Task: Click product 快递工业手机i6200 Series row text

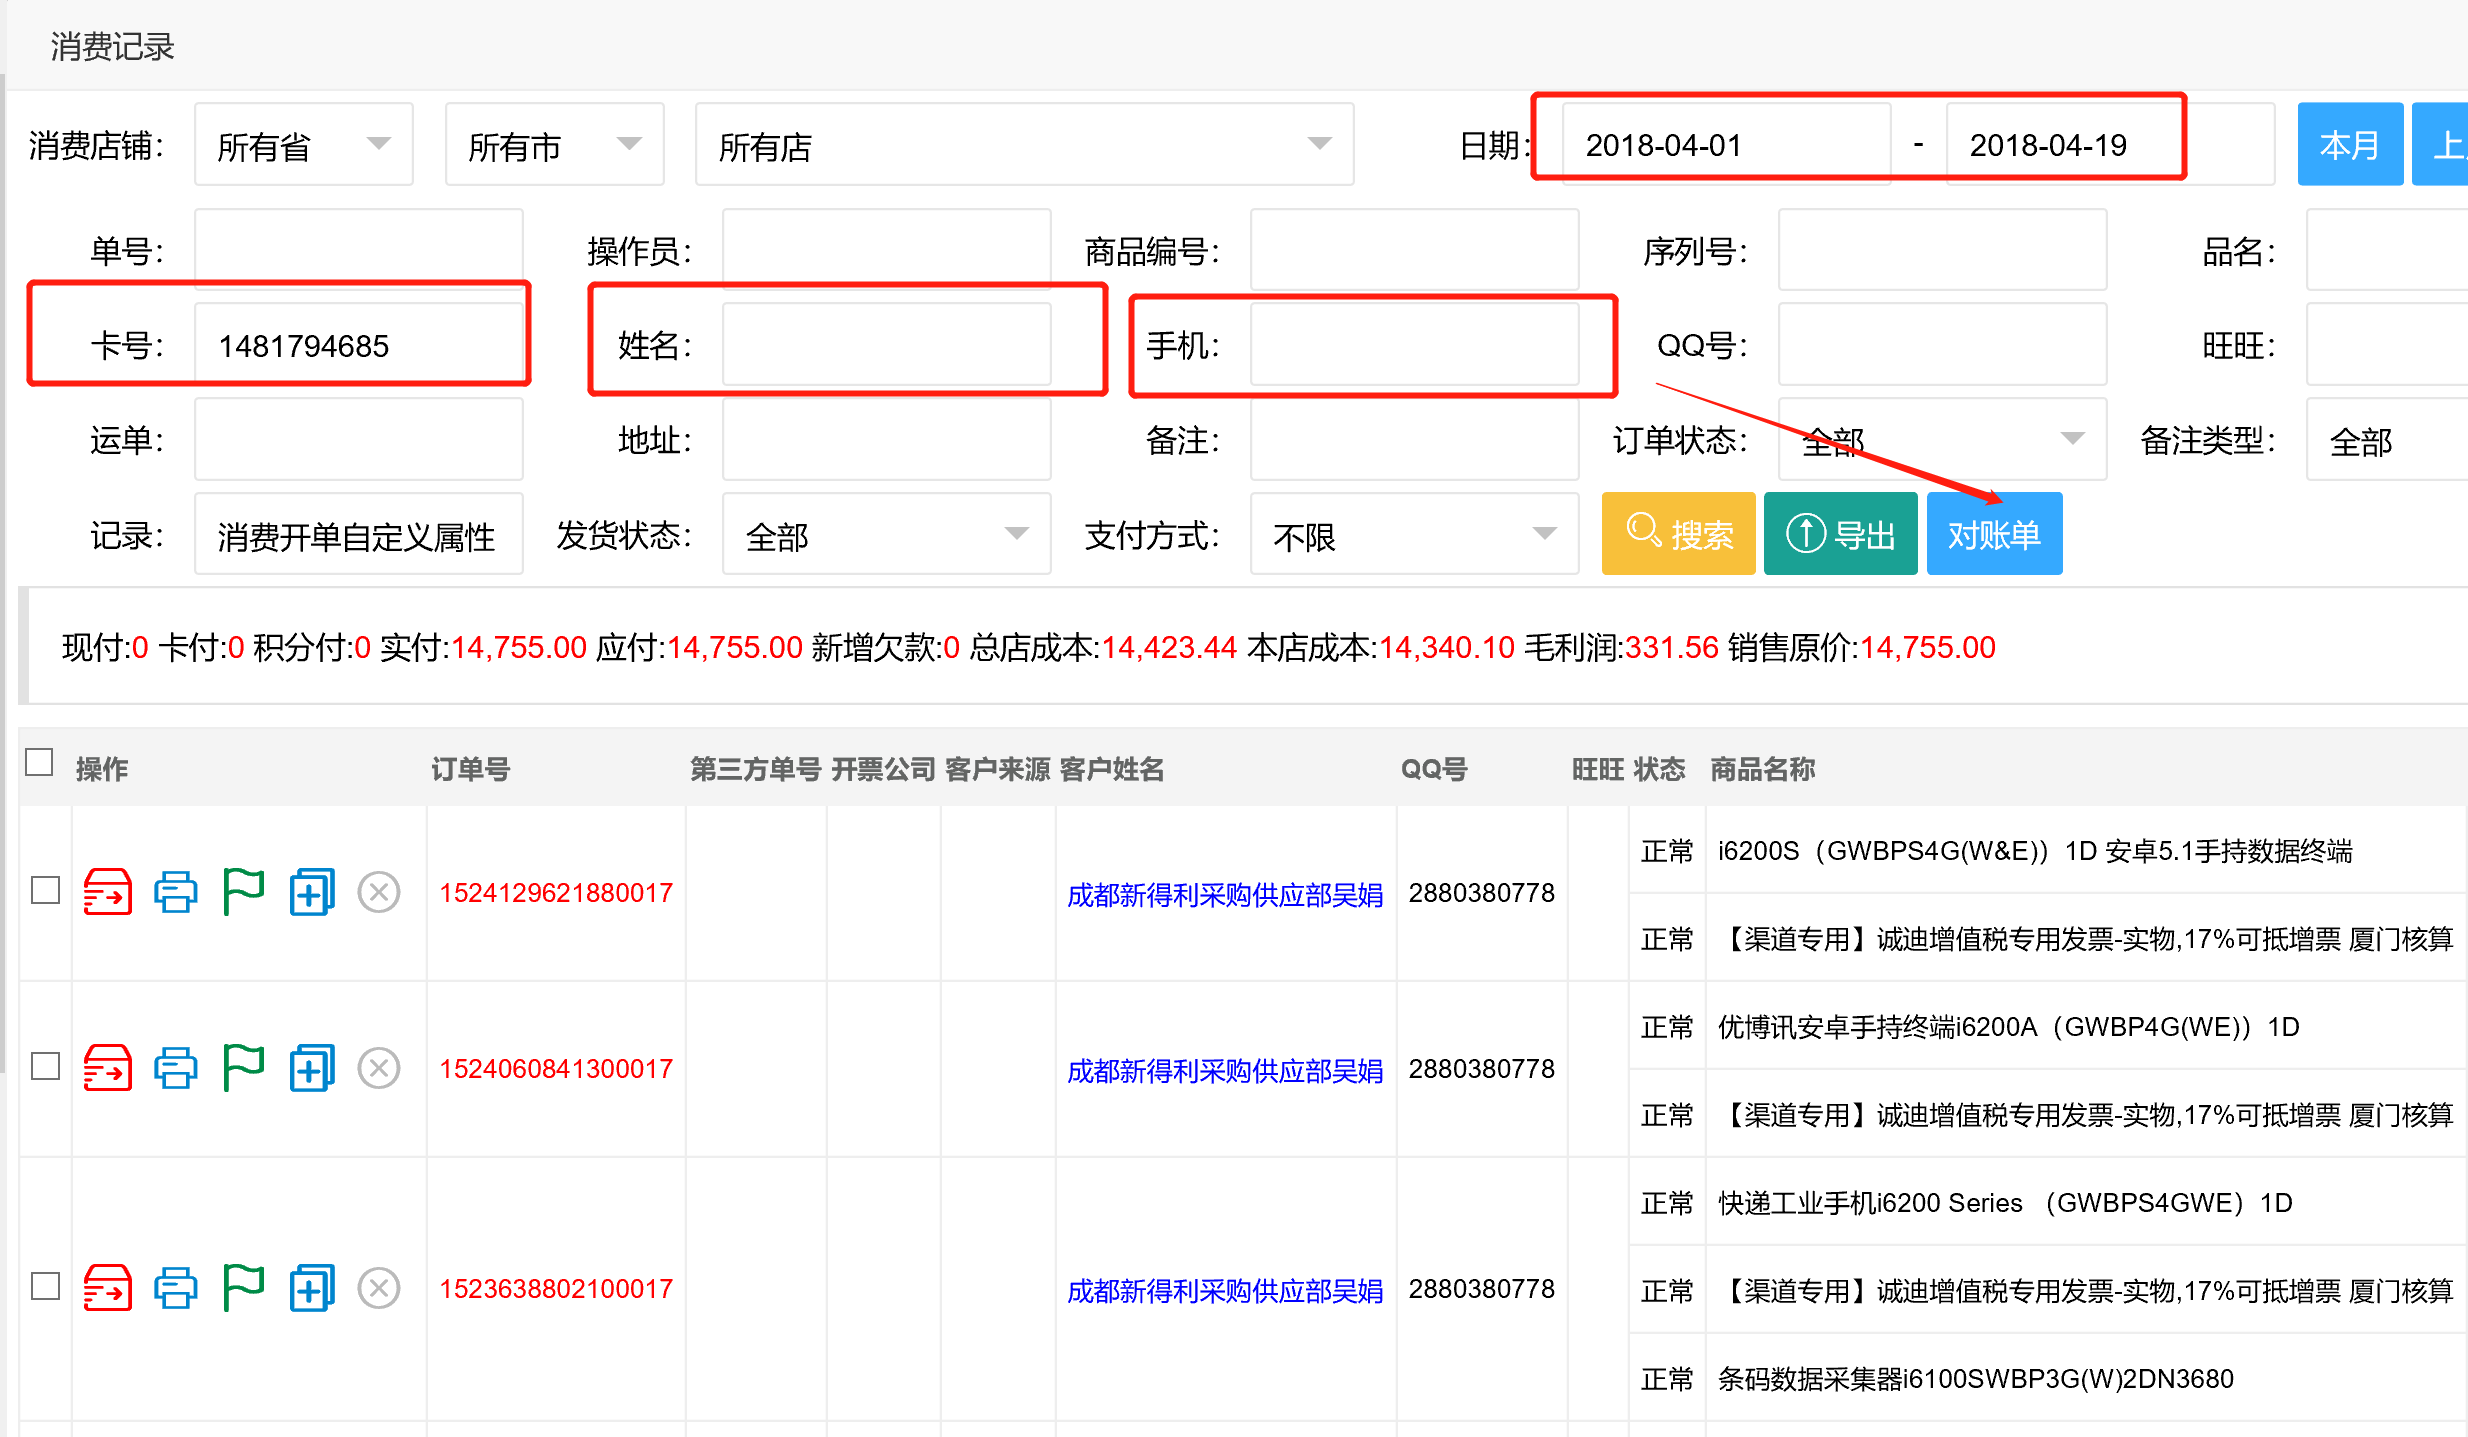Action: (2005, 1203)
